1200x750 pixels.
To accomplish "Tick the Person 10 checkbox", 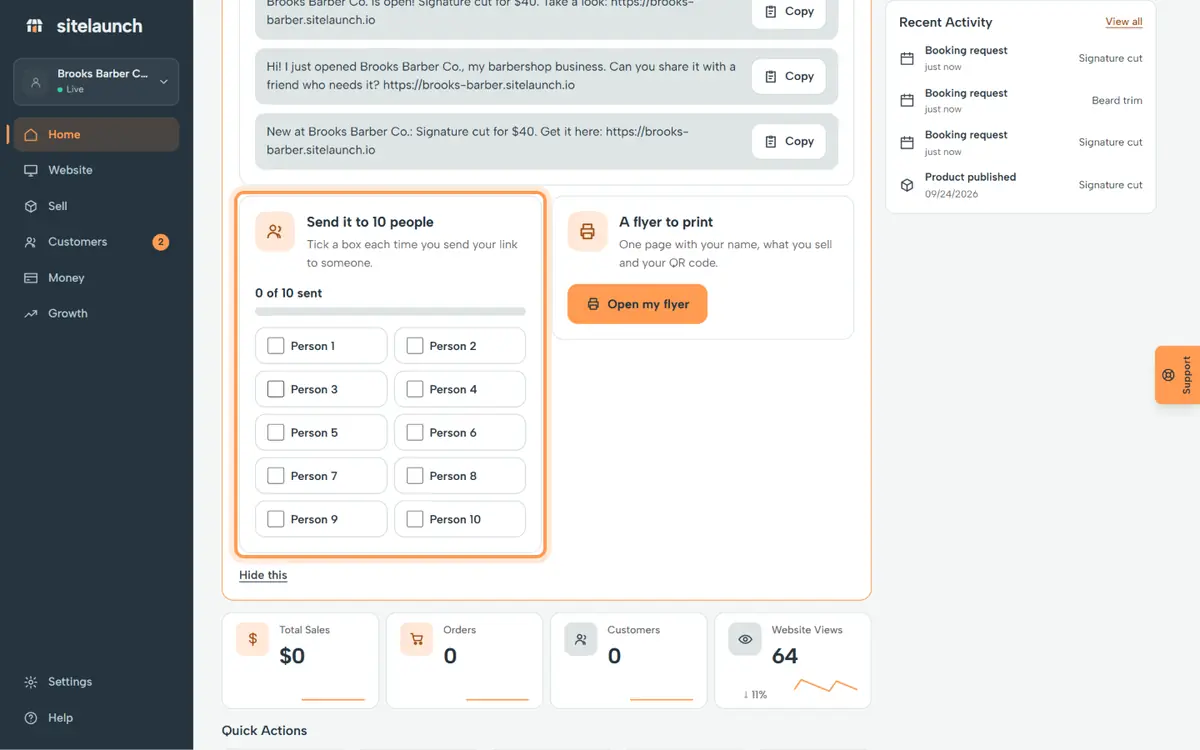I will click(x=415, y=519).
